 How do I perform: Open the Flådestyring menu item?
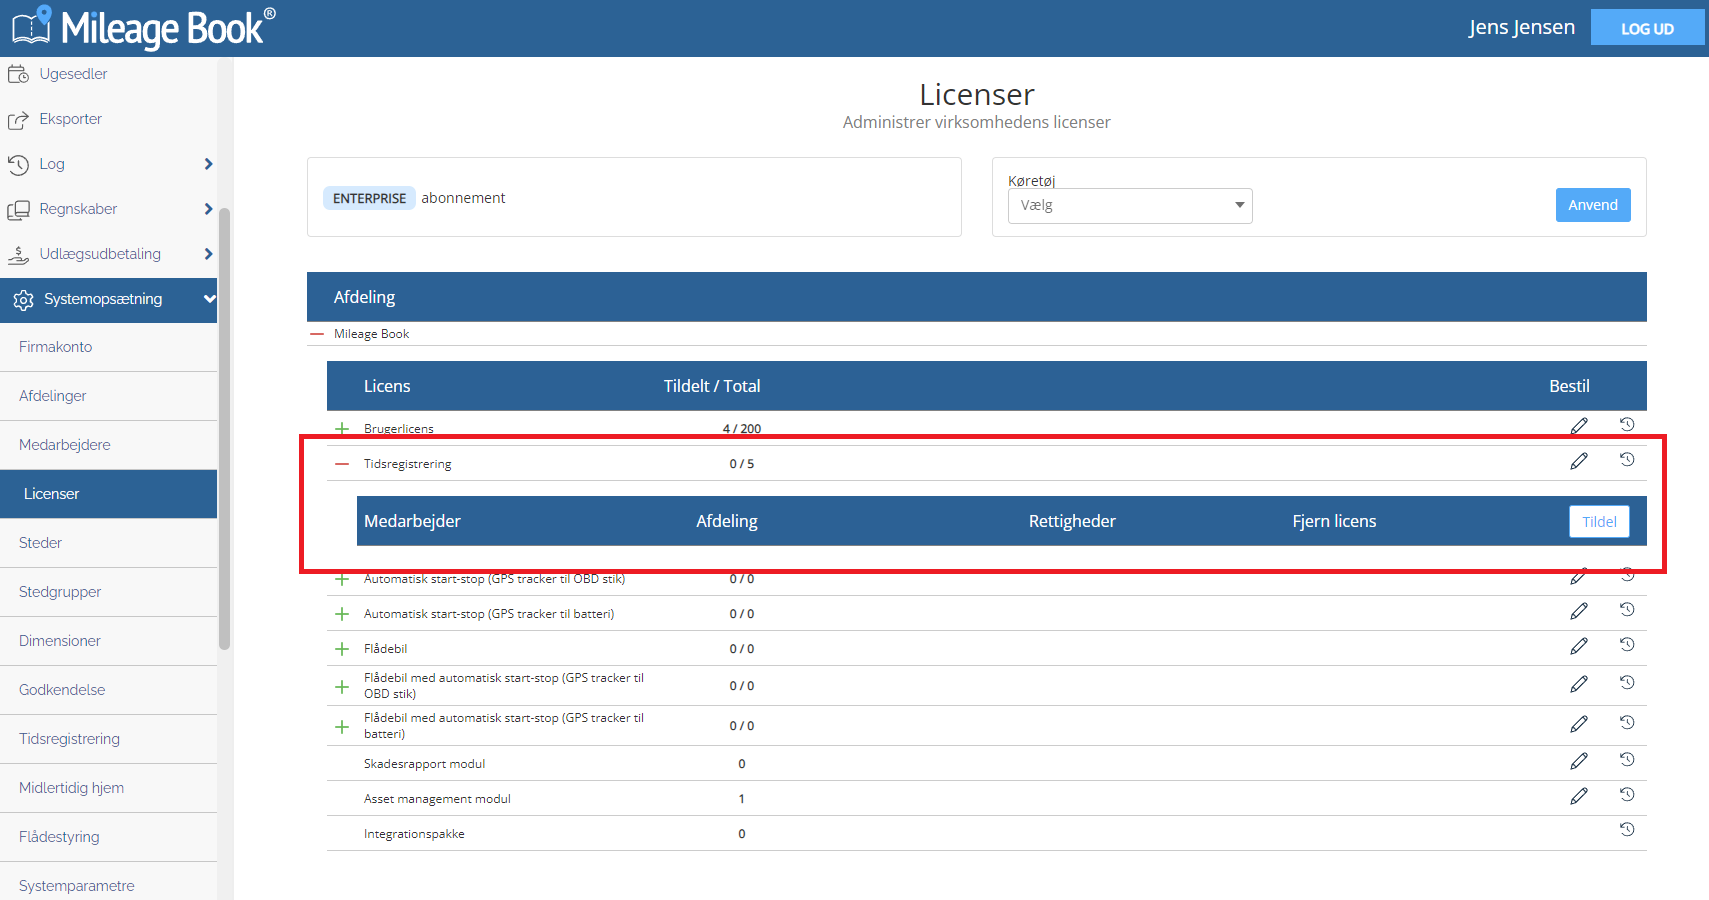[108, 837]
